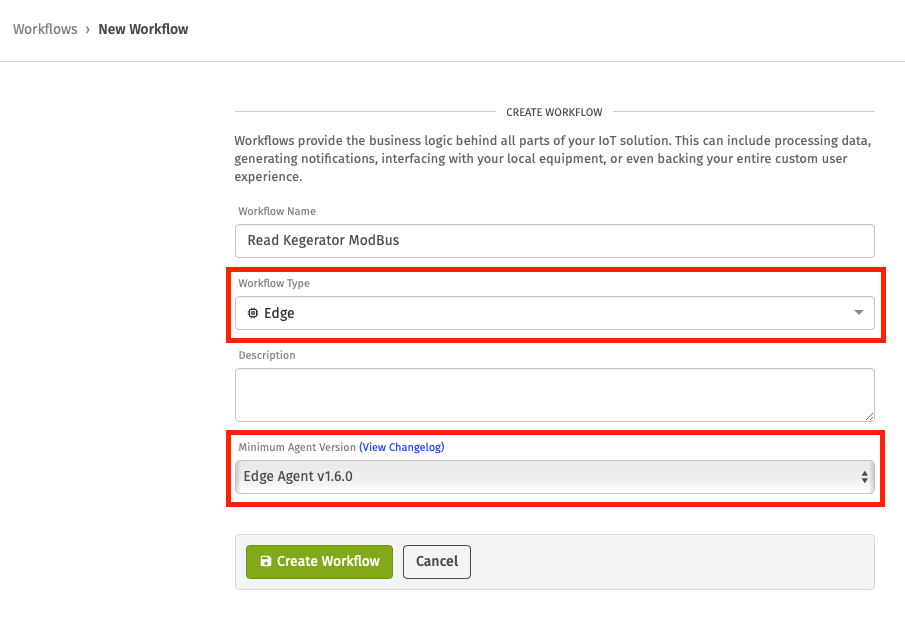Click the save icon on Create Workflow
This screenshot has width=905, height=619.
265,561
